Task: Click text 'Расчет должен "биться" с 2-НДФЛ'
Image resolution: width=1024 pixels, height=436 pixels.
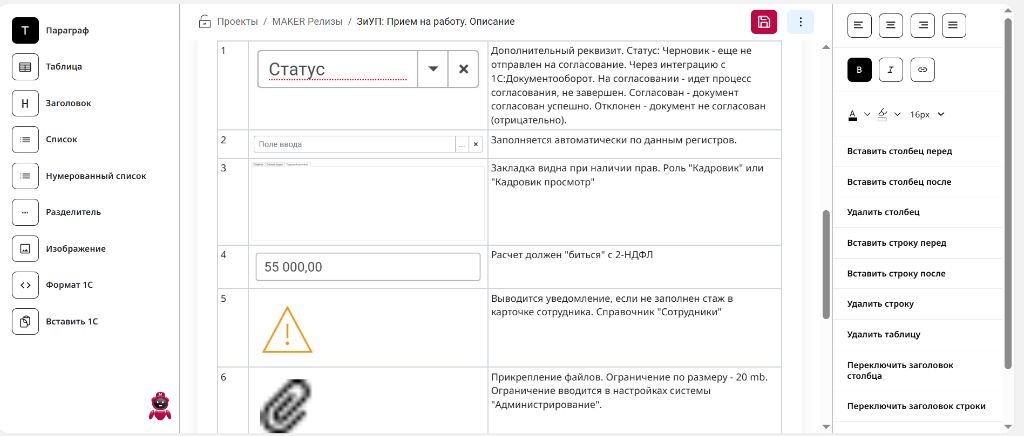Action: (x=571, y=255)
